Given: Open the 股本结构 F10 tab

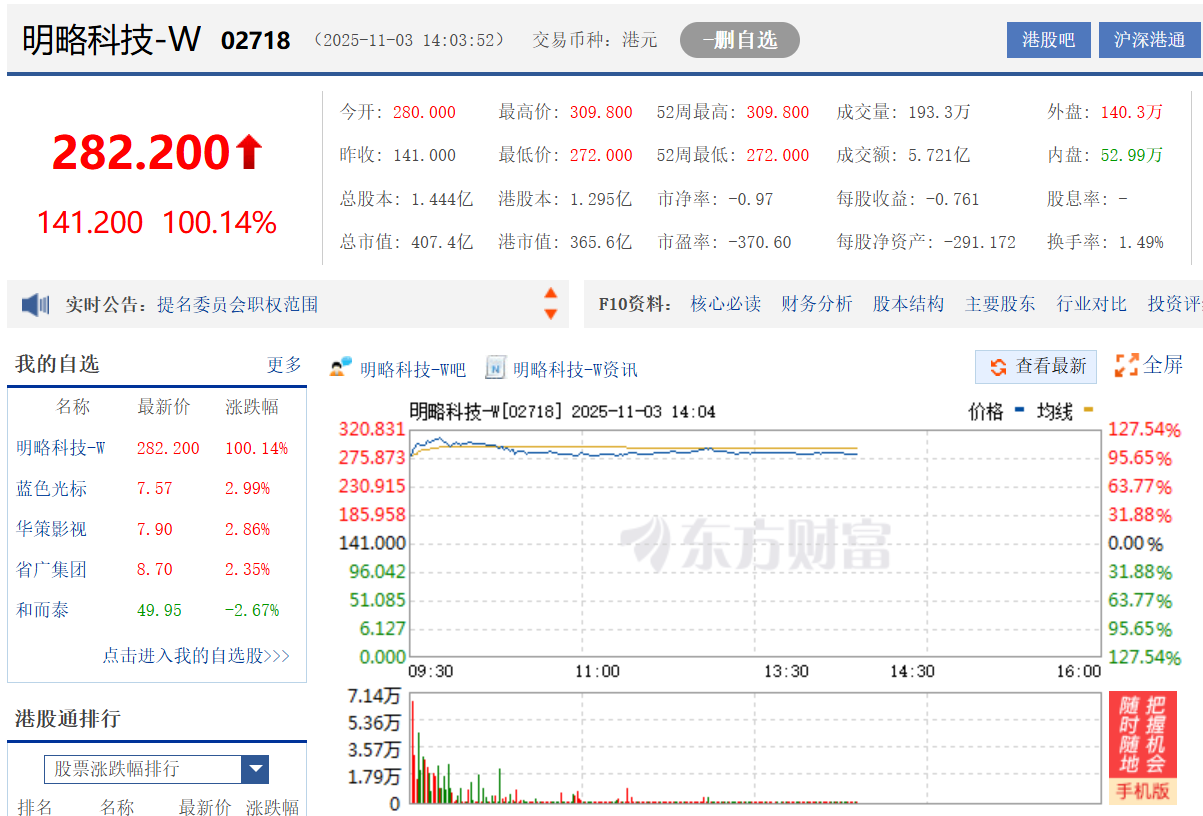Looking at the screenshot, I should pos(908,304).
